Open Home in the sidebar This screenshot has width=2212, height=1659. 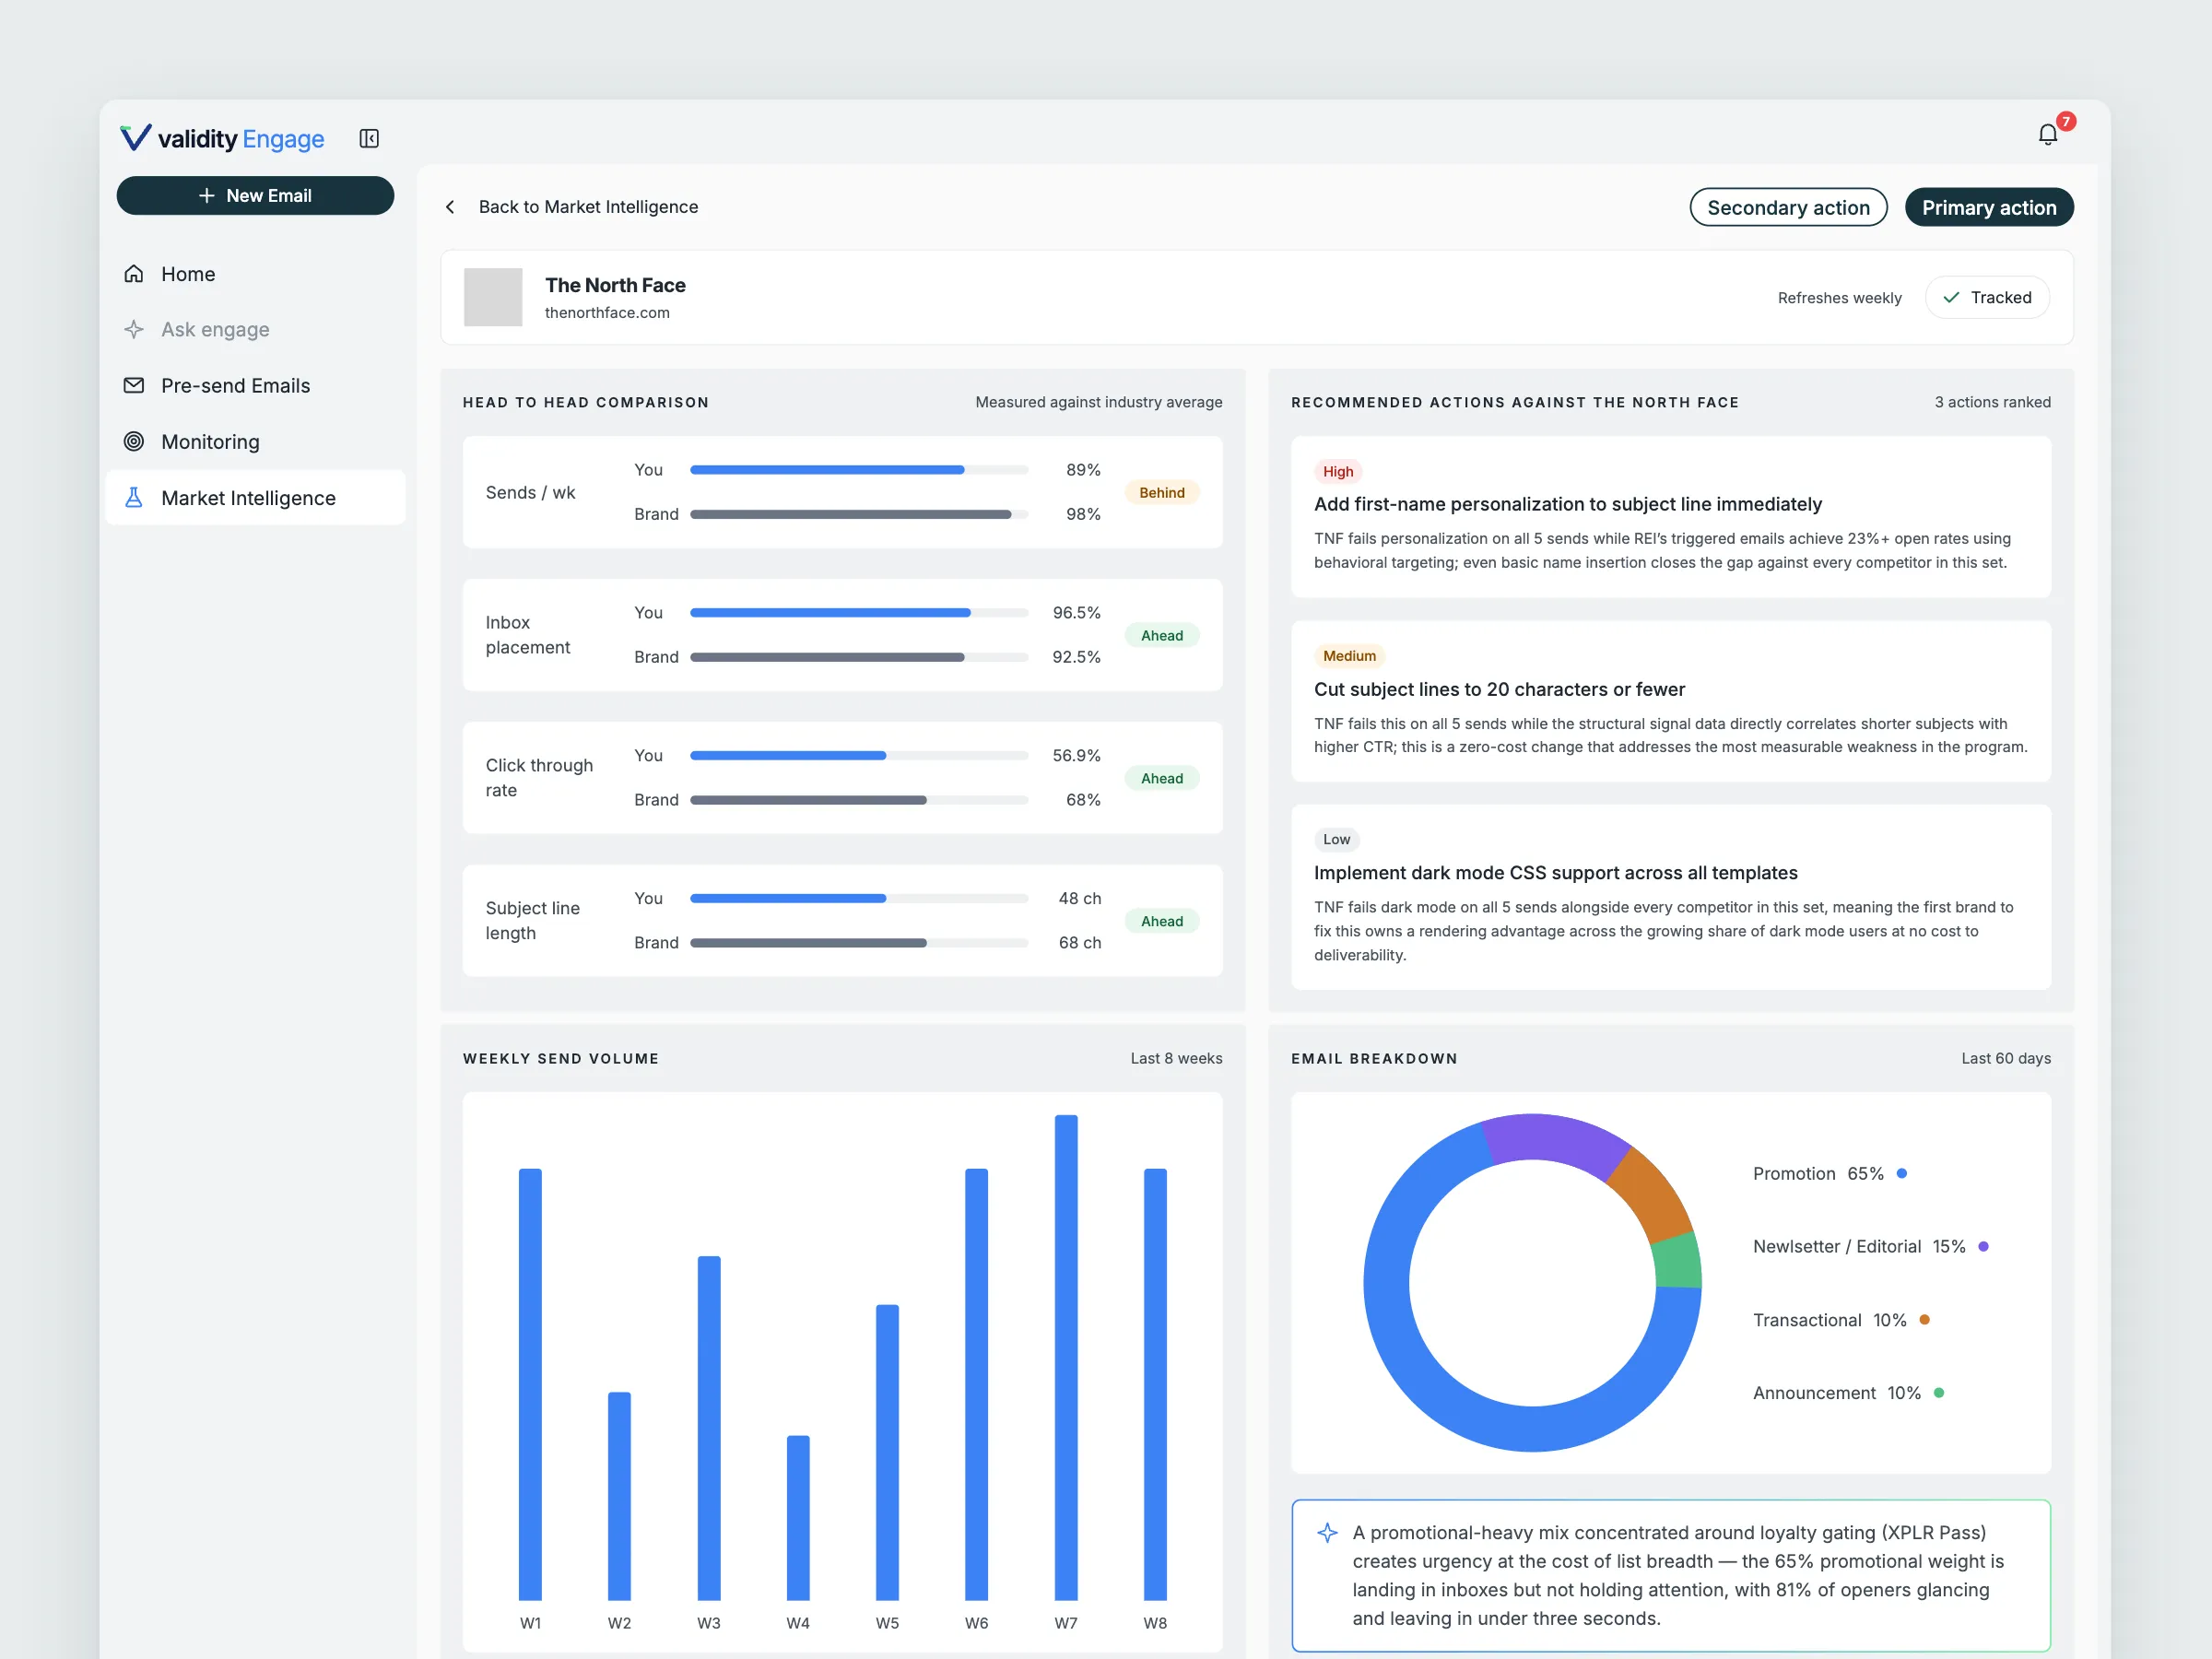[x=255, y=274]
